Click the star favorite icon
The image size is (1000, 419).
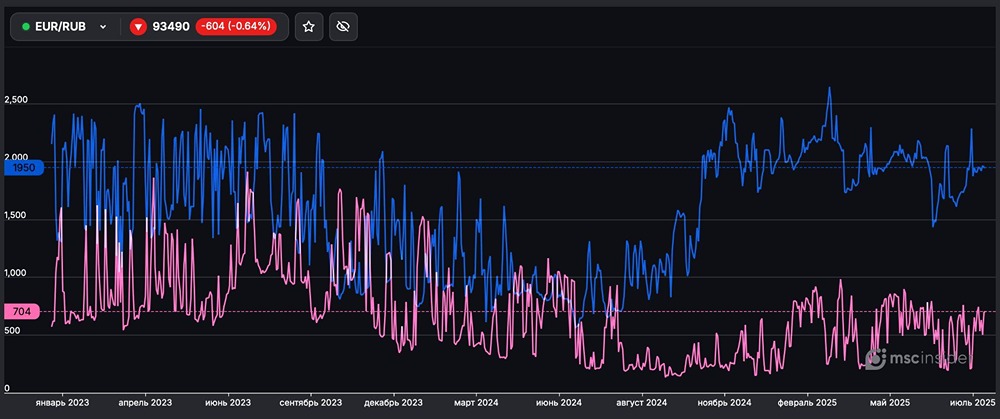point(309,27)
